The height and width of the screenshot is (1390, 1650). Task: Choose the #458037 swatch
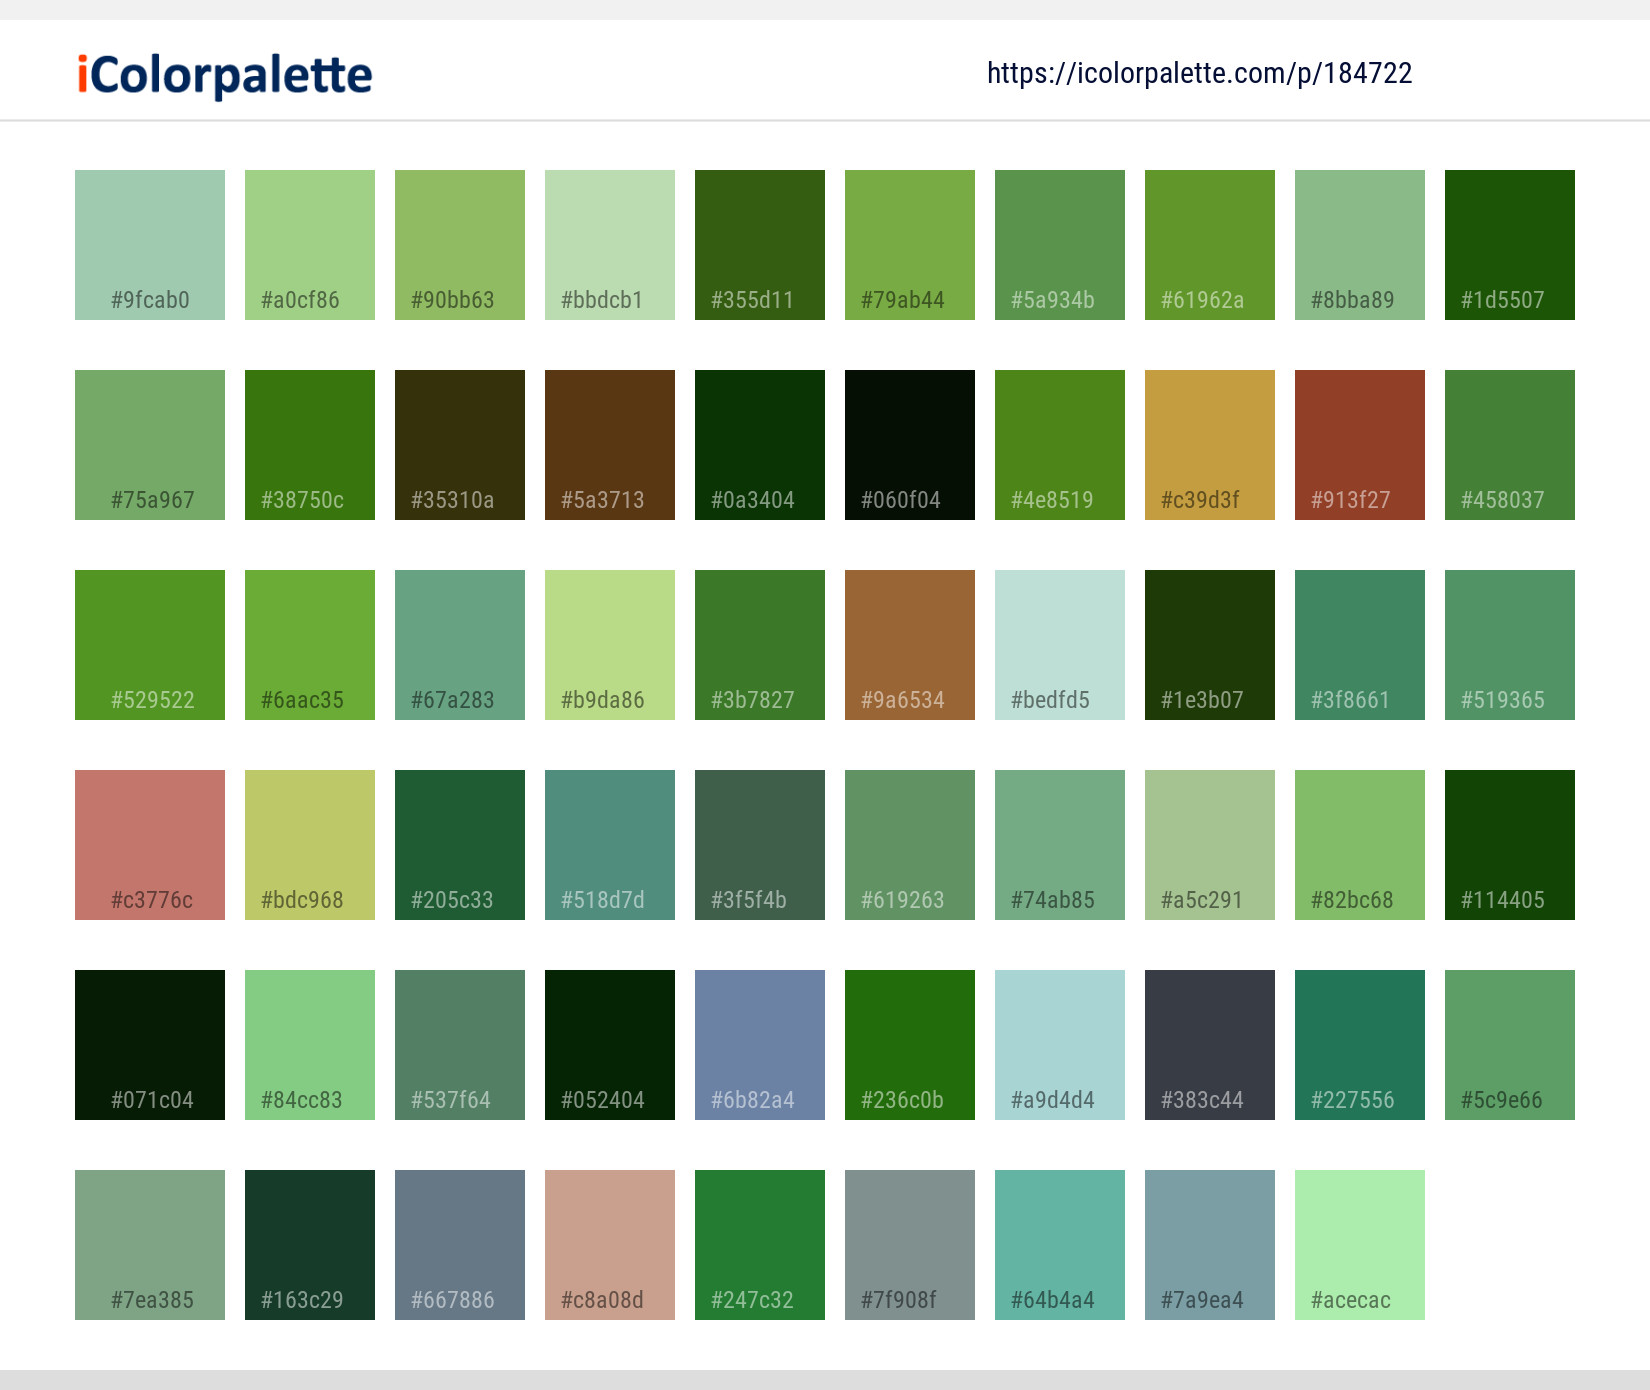(1510, 445)
